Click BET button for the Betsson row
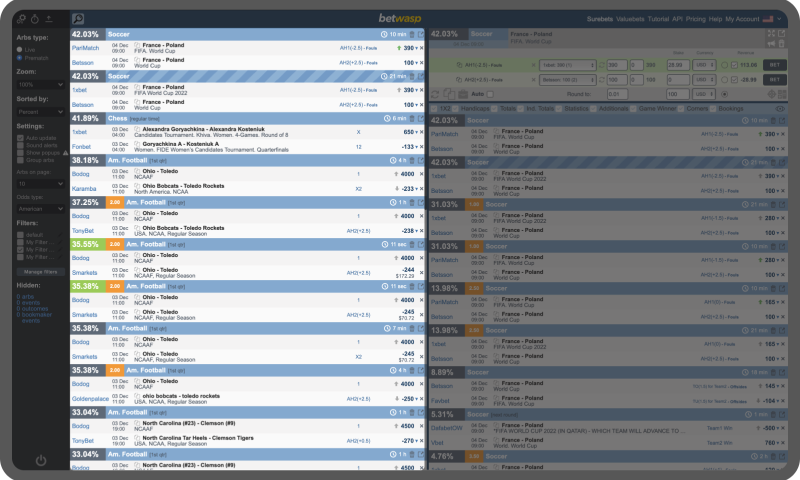The height and width of the screenshot is (480, 800). coord(774,80)
